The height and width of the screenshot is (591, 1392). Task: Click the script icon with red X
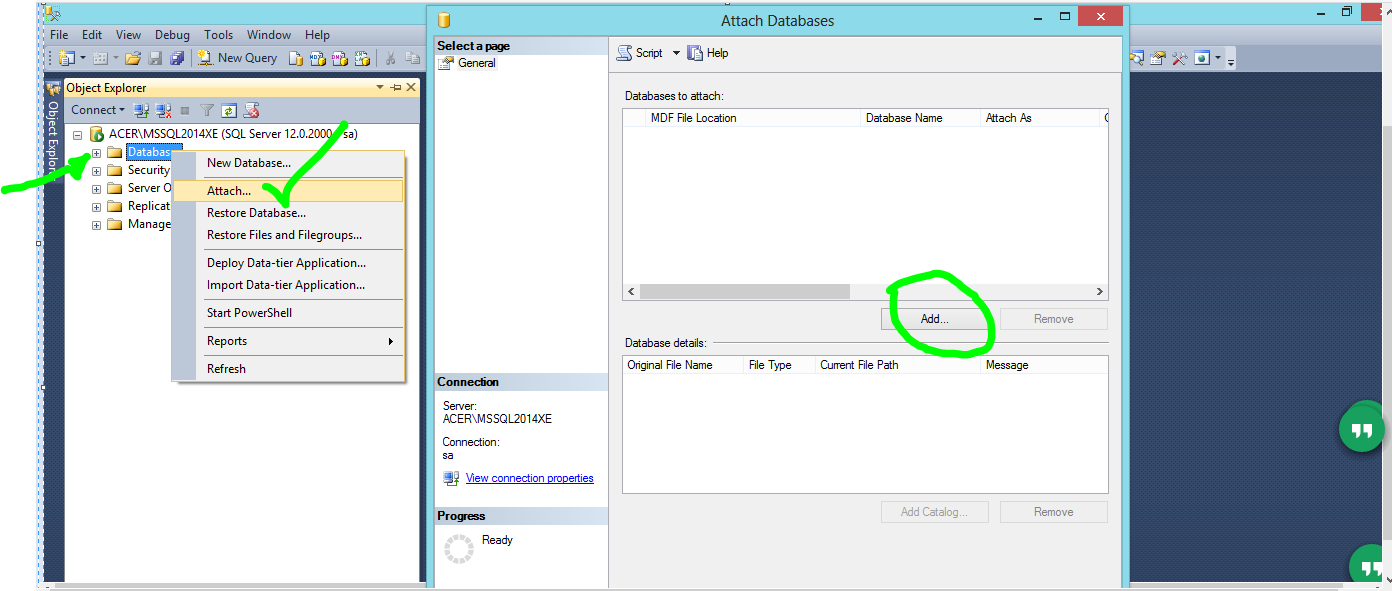click(x=252, y=110)
